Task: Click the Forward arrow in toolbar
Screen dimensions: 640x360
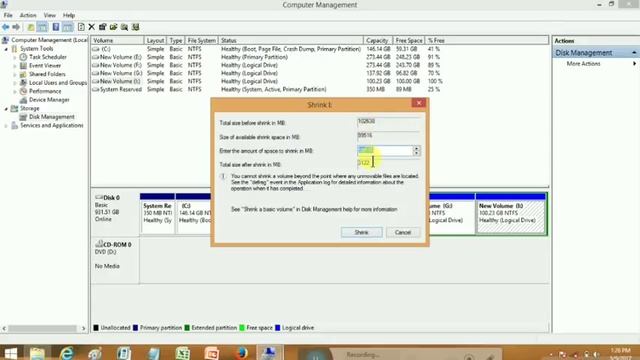Action: (16, 27)
